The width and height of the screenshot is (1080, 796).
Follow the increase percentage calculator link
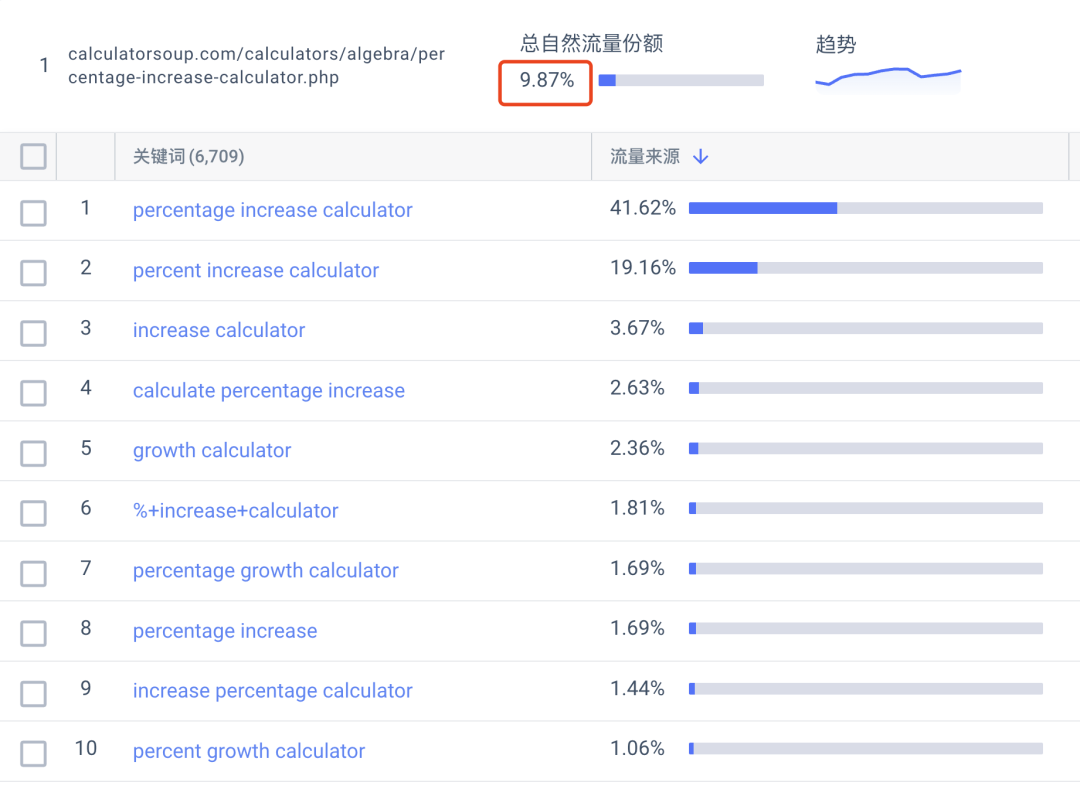273,691
